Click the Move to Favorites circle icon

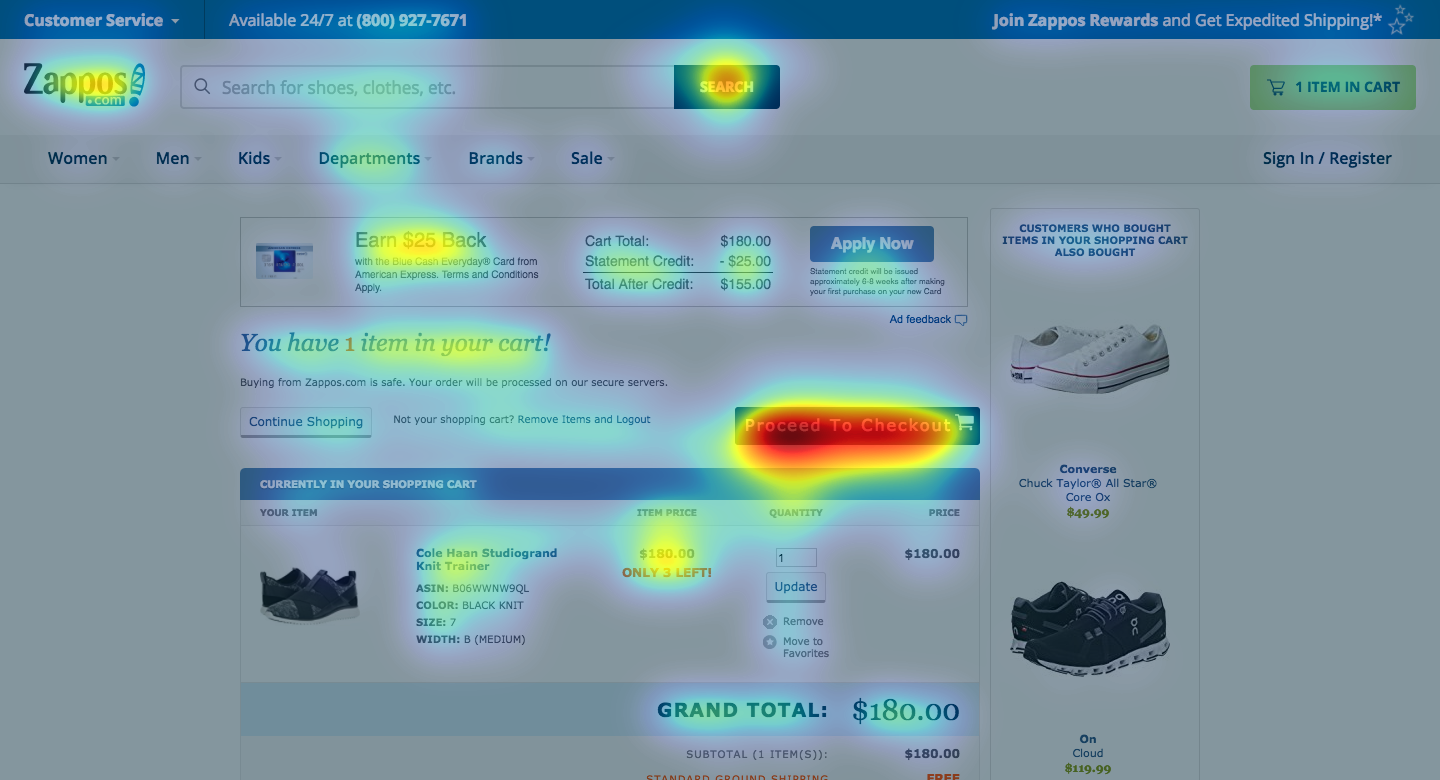tap(770, 642)
